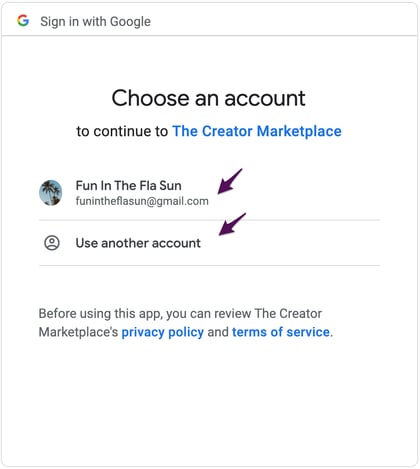Click the person icon beside Use another account
Viewport: 420px width, 469px height.
(52, 243)
